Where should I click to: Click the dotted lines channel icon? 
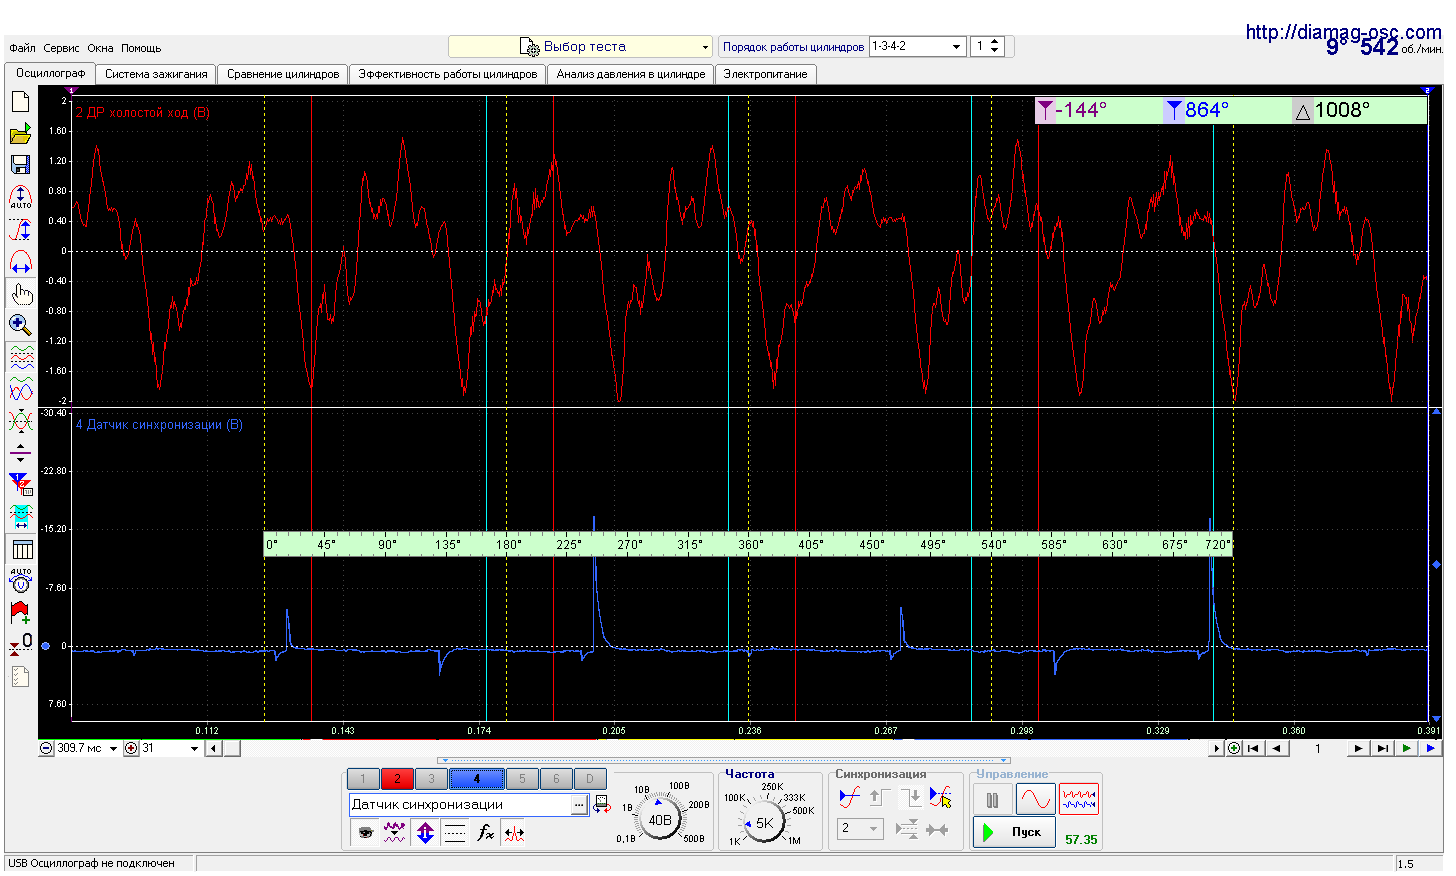coord(455,832)
